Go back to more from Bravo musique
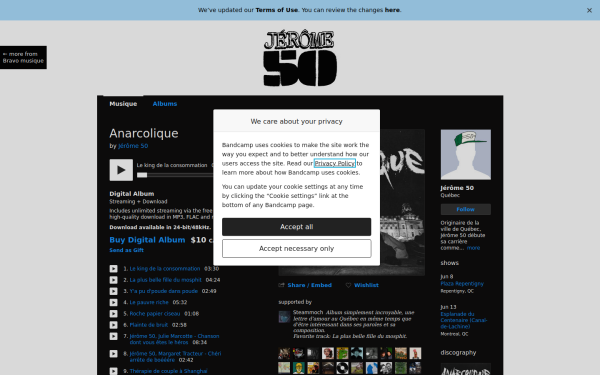This screenshot has width=600, height=375. (x=23, y=57)
